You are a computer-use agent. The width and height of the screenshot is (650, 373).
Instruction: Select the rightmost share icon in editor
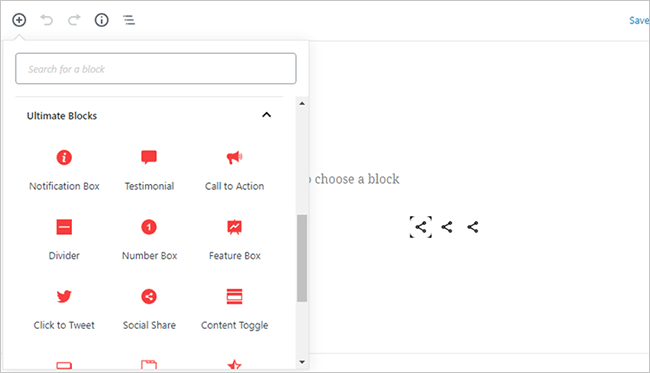(473, 227)
